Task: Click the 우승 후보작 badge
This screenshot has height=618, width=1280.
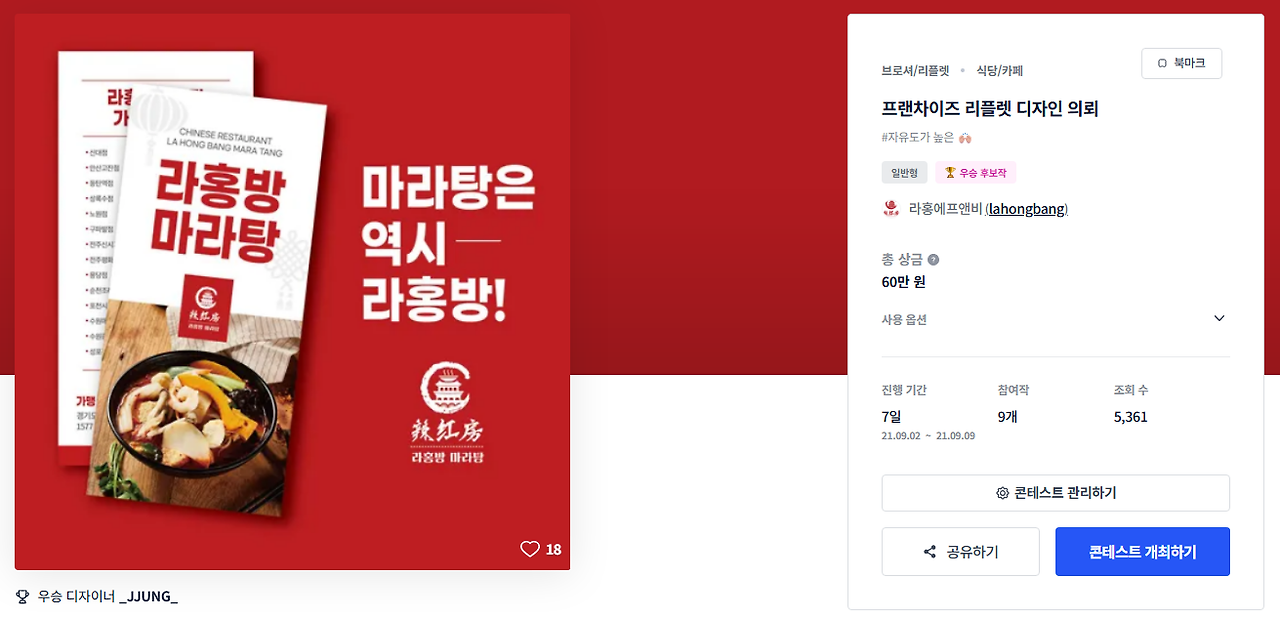Action: pos(975,173)
